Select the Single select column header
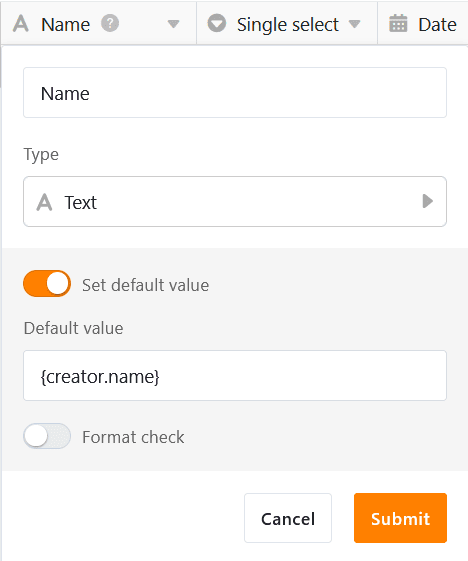The width and height of the screenshot is (468, 561). [287, 24]
